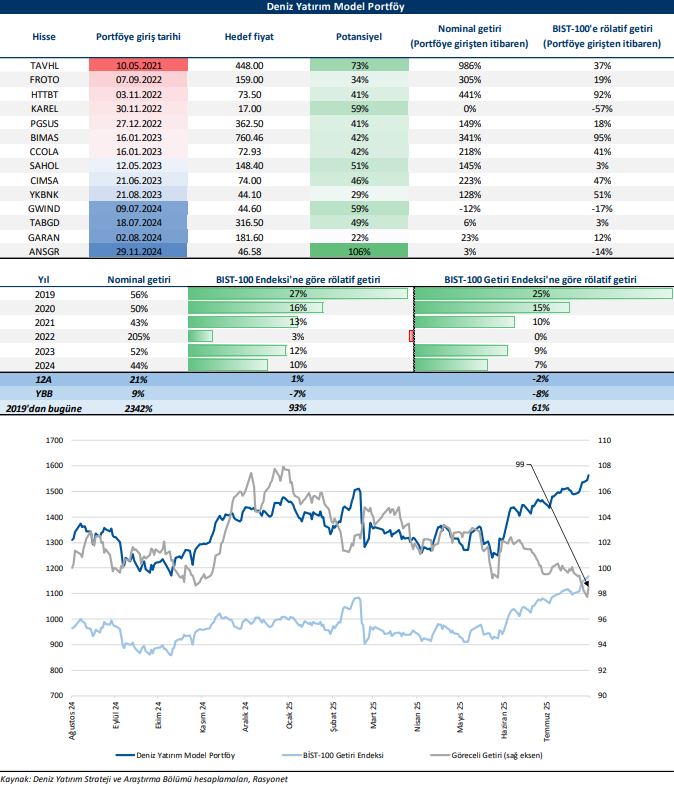Click the 99 data label on chart
674x789 pixels.
pyautogui.click(x=520, y=464)
